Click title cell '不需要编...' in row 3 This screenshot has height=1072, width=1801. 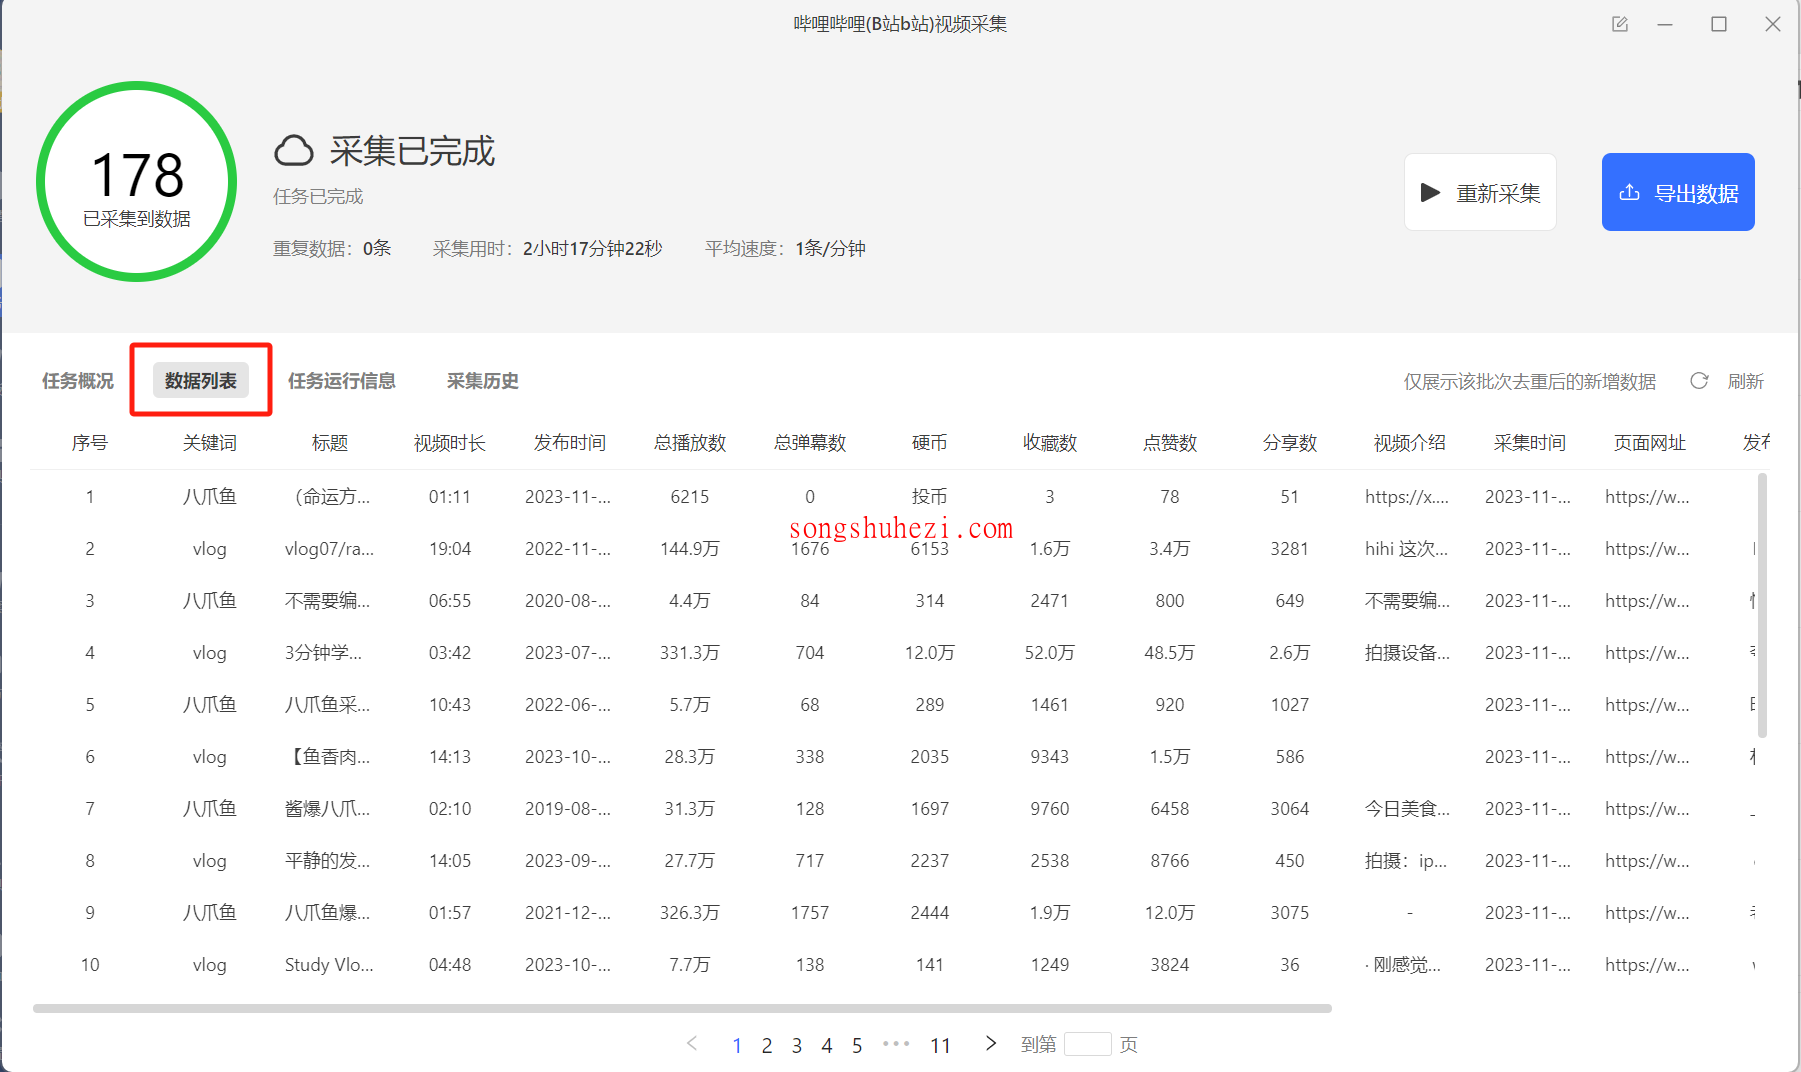coord(328,601)
